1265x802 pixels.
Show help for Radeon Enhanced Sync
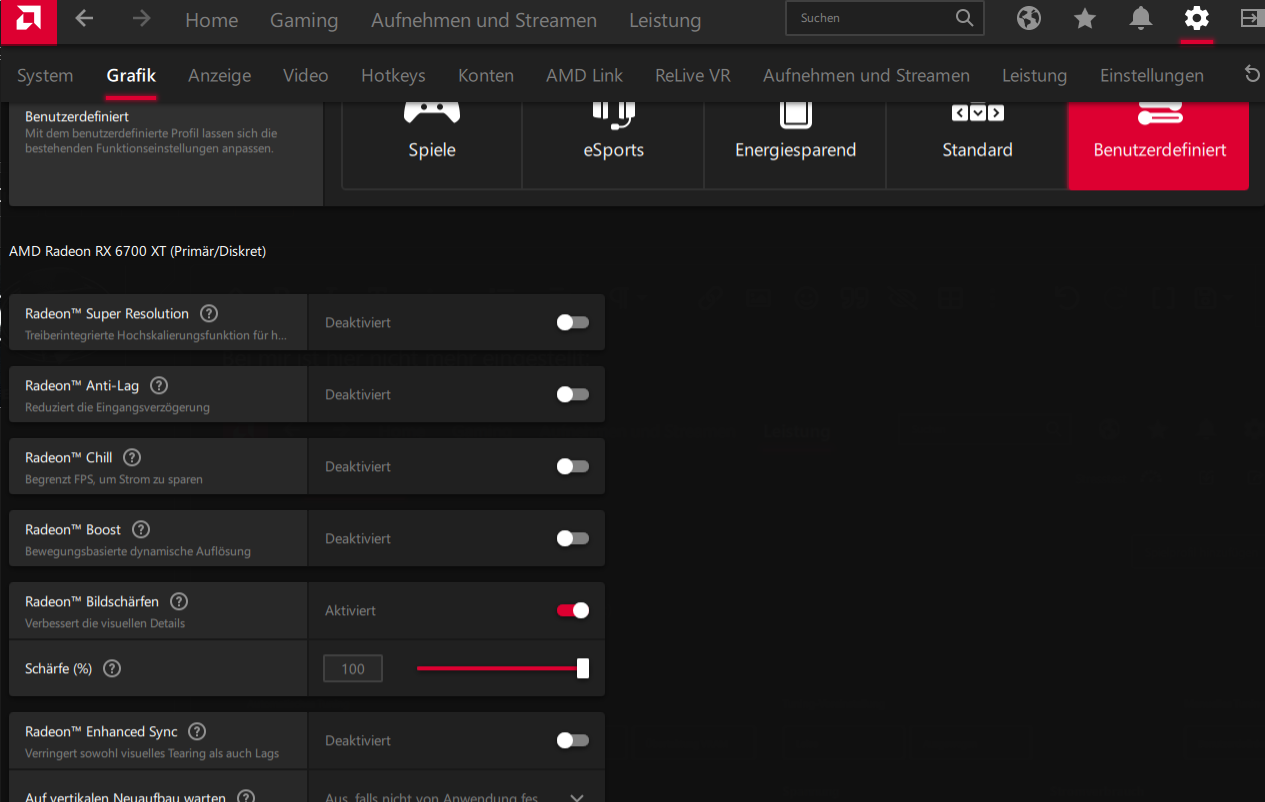pyautogui.click(x=197, y=731)
